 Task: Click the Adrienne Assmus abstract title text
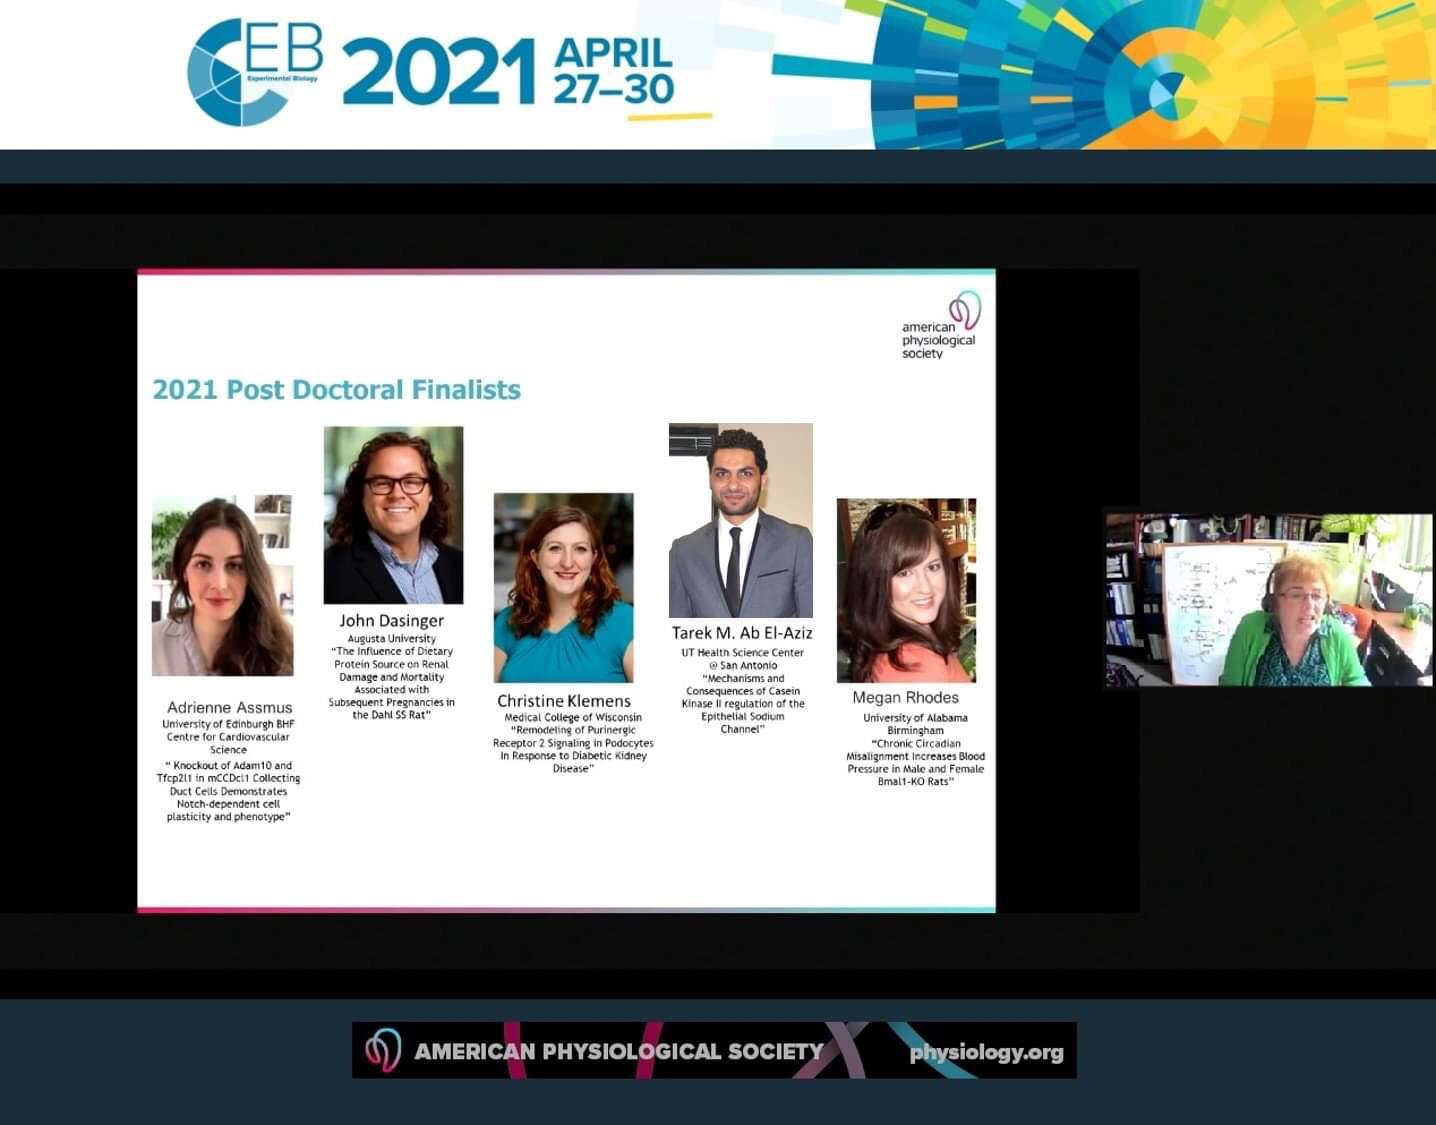point(228,791)
